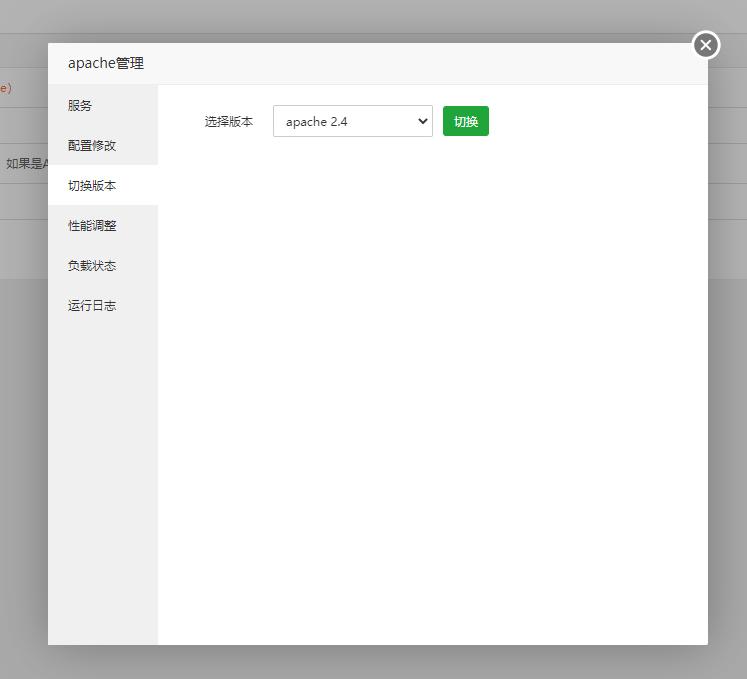
Task: Click the chevron arrow in version selector
Action: pos(422,121)
